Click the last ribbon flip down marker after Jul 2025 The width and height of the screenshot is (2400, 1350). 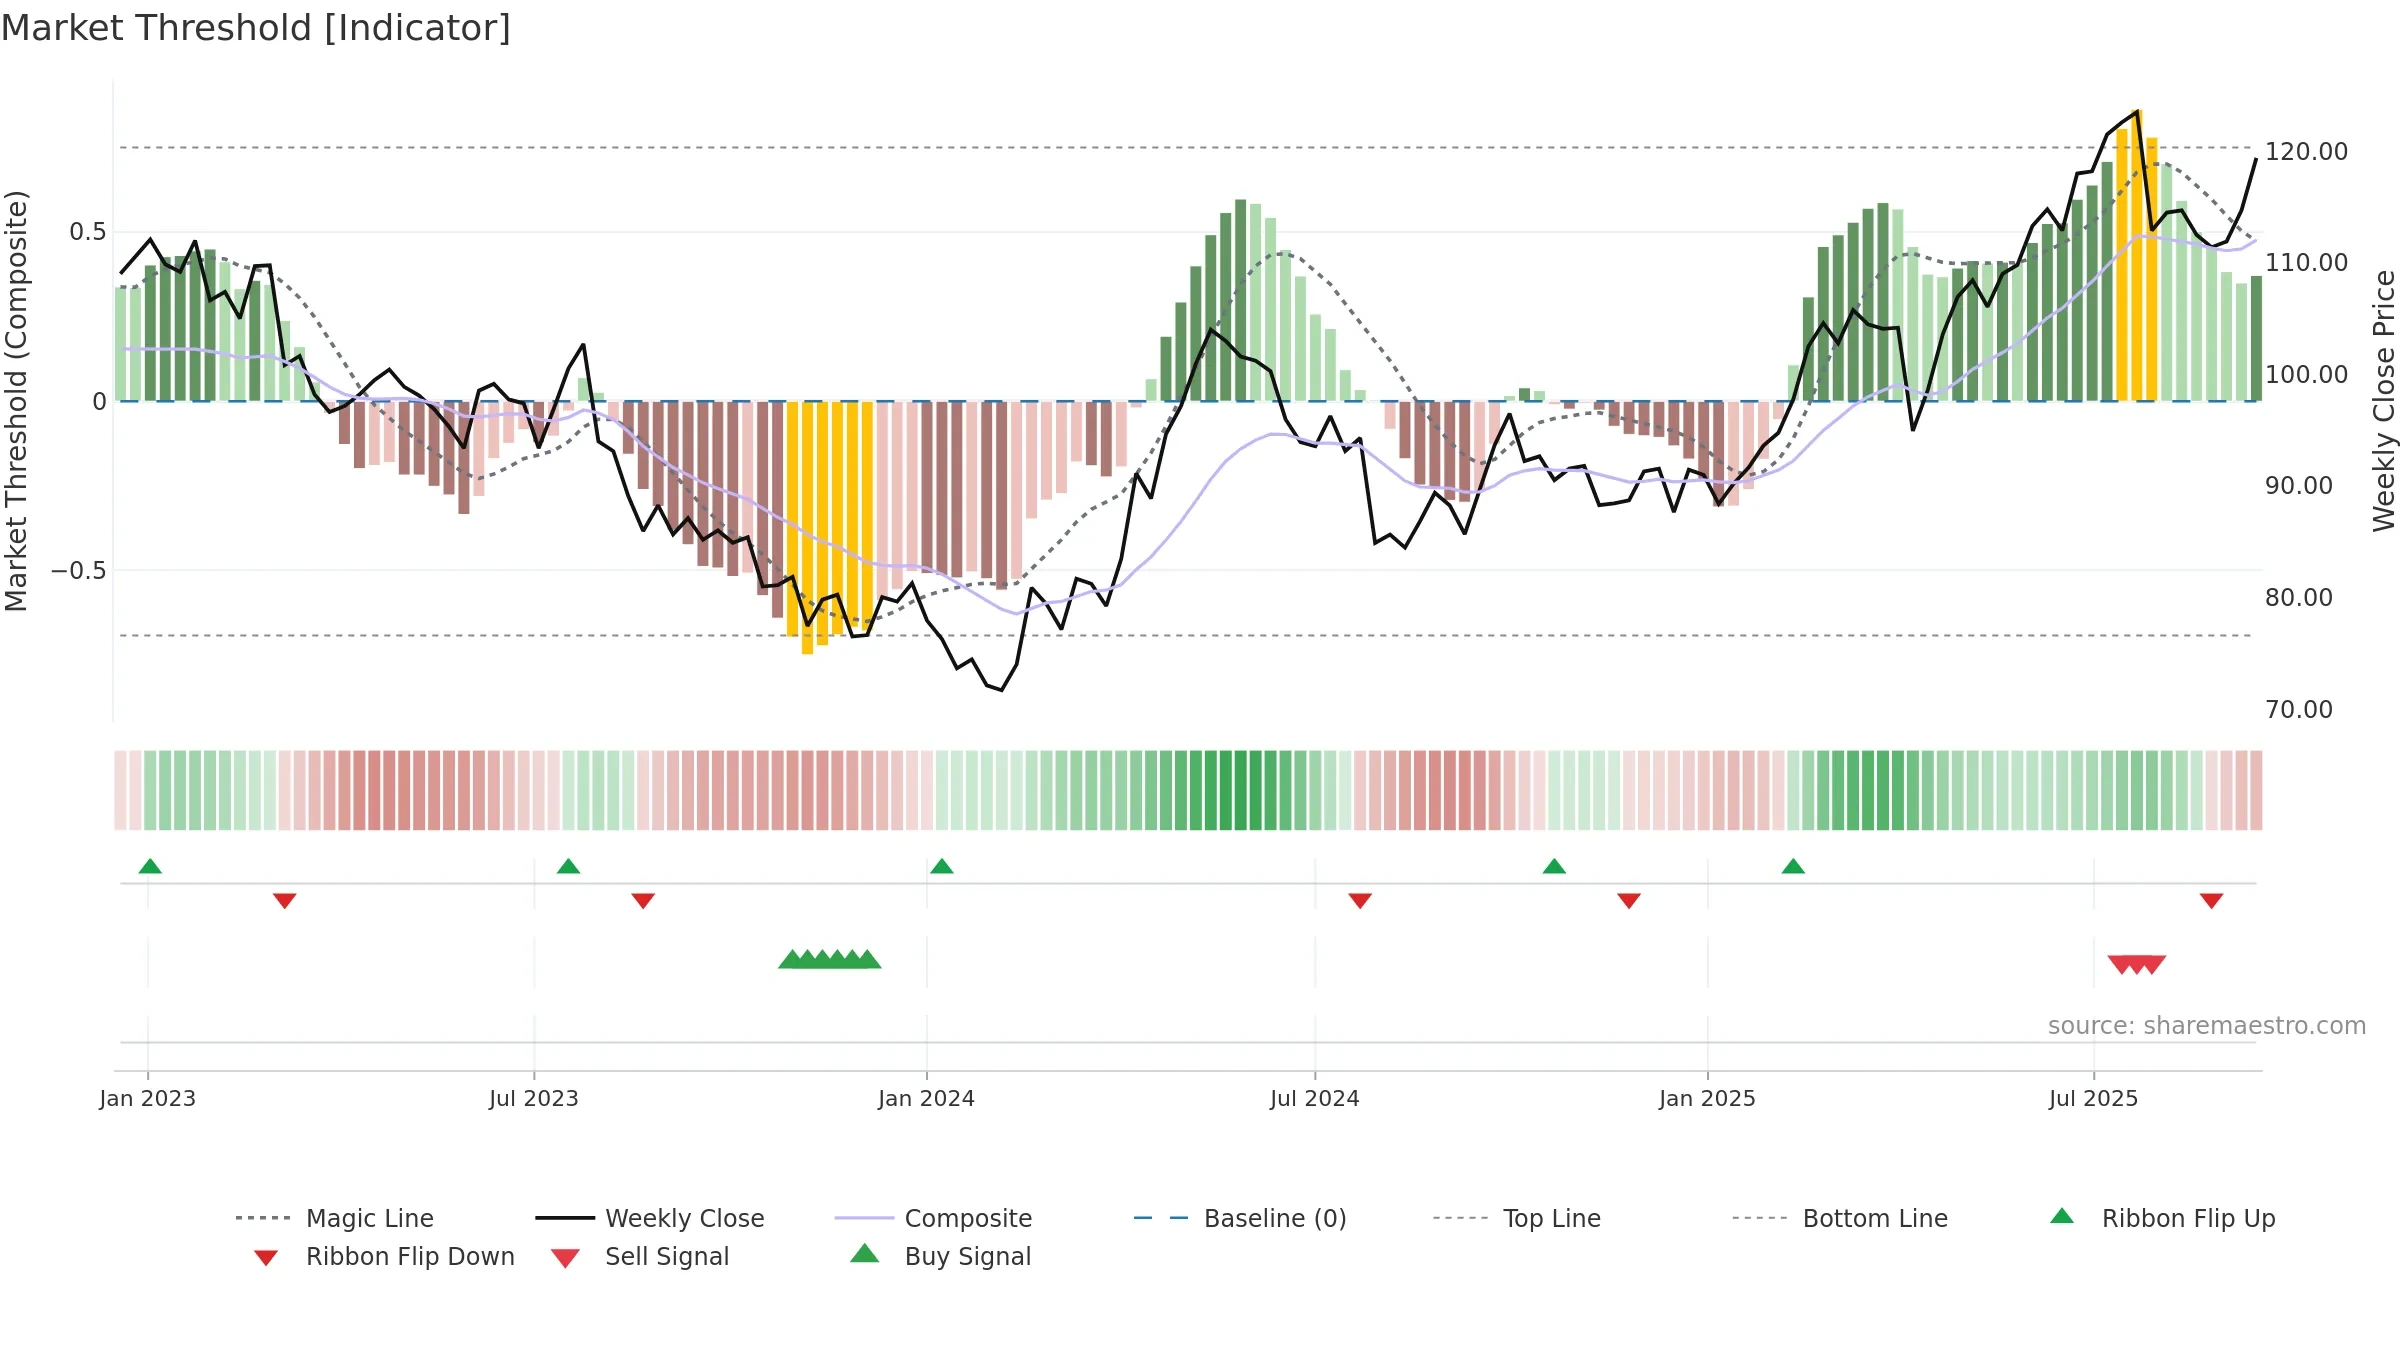coord(2211,901)
